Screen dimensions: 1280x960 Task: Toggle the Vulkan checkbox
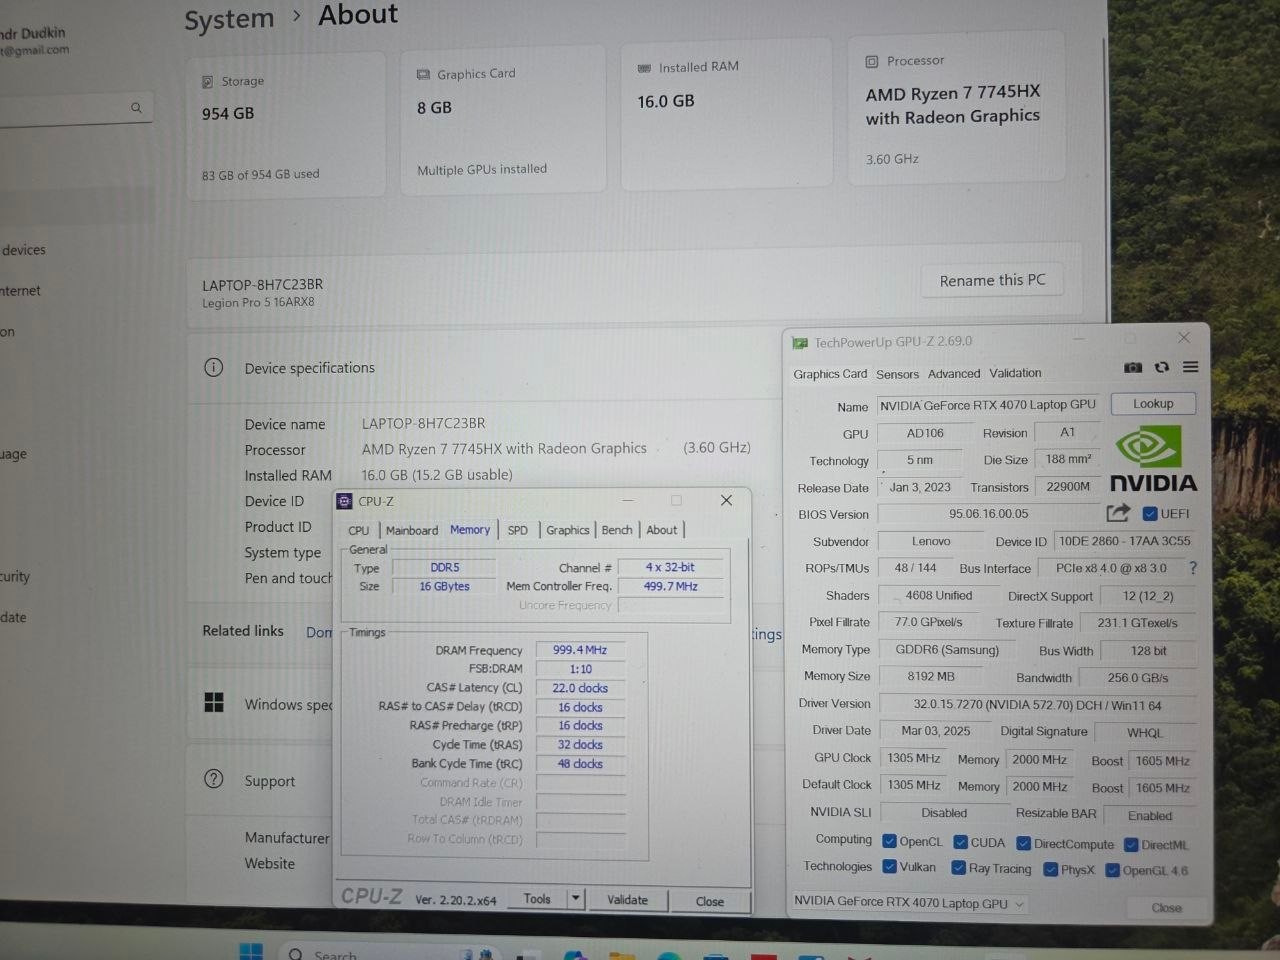coord(889,866)
